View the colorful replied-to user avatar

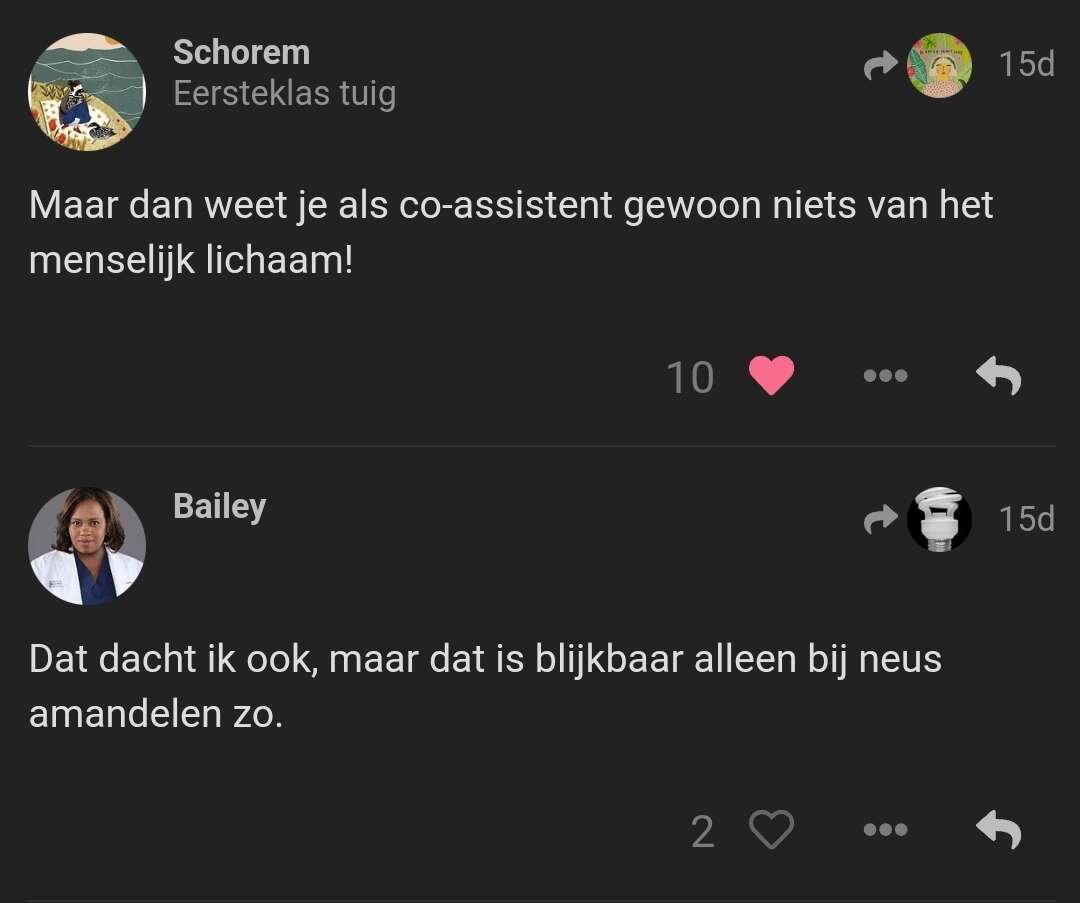pyautogui.click(x=939, y=65)
